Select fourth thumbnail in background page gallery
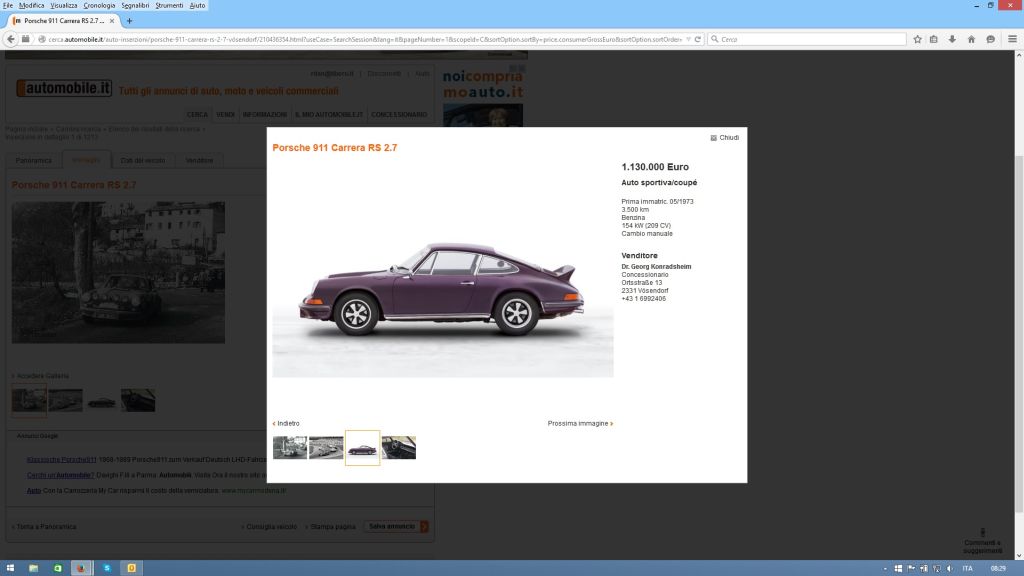 click(138, 400)
